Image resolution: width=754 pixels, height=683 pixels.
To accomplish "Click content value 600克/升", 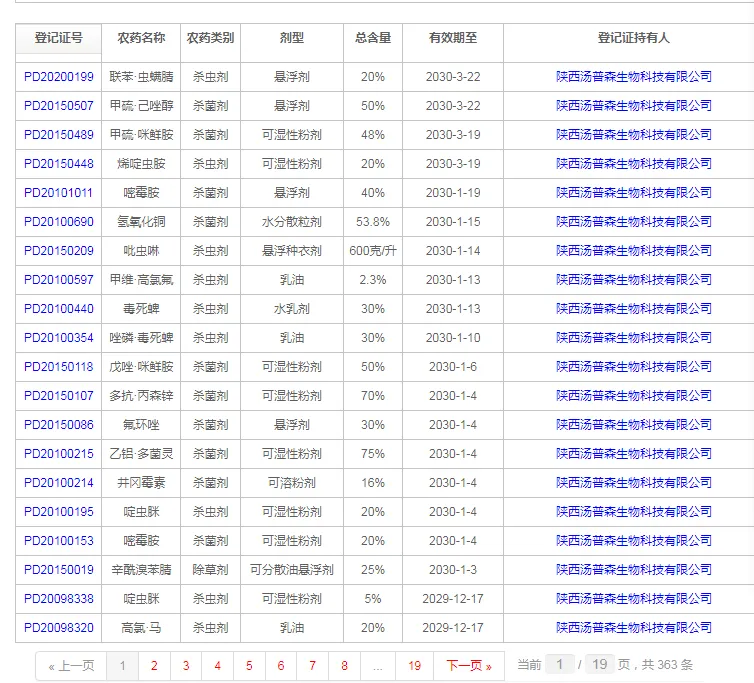I will [x=373, y=251].
